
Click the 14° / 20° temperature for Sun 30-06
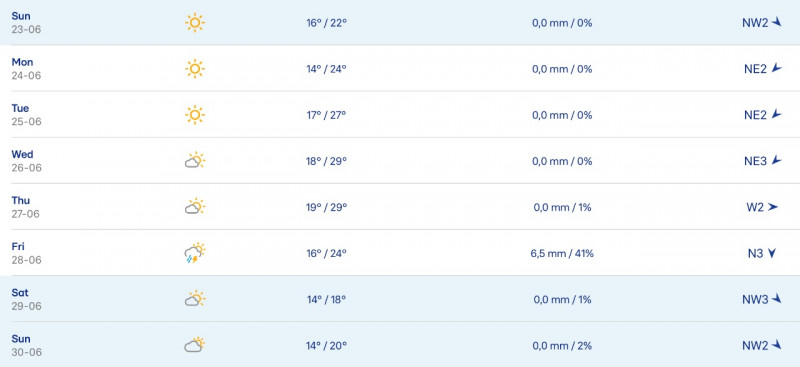(327, 346)
